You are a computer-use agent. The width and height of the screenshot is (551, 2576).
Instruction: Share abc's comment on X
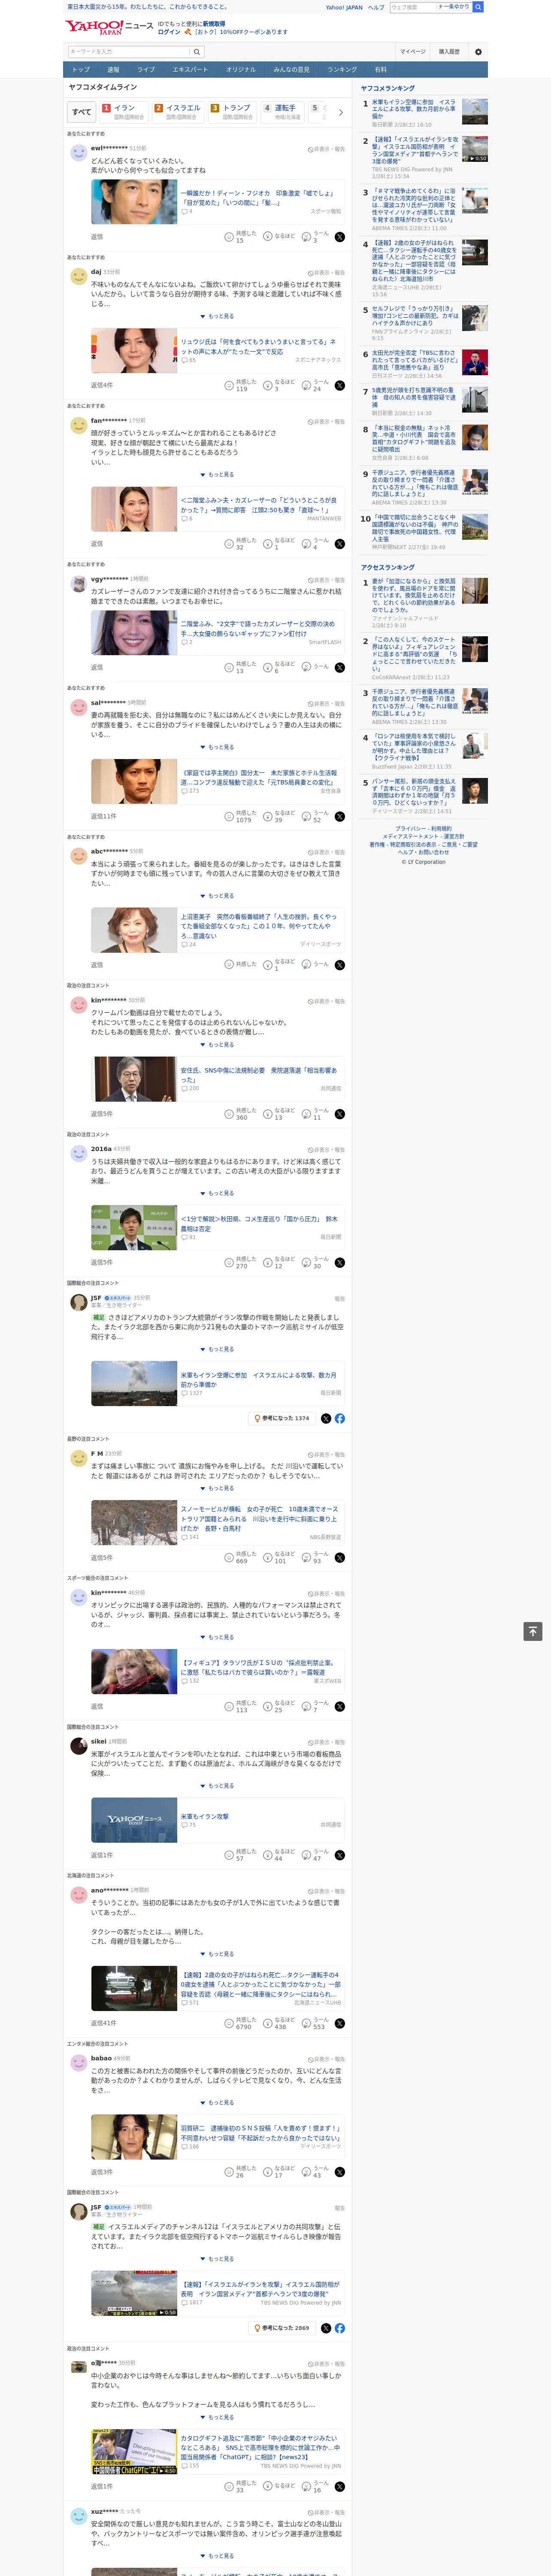[x=340, y=965]
